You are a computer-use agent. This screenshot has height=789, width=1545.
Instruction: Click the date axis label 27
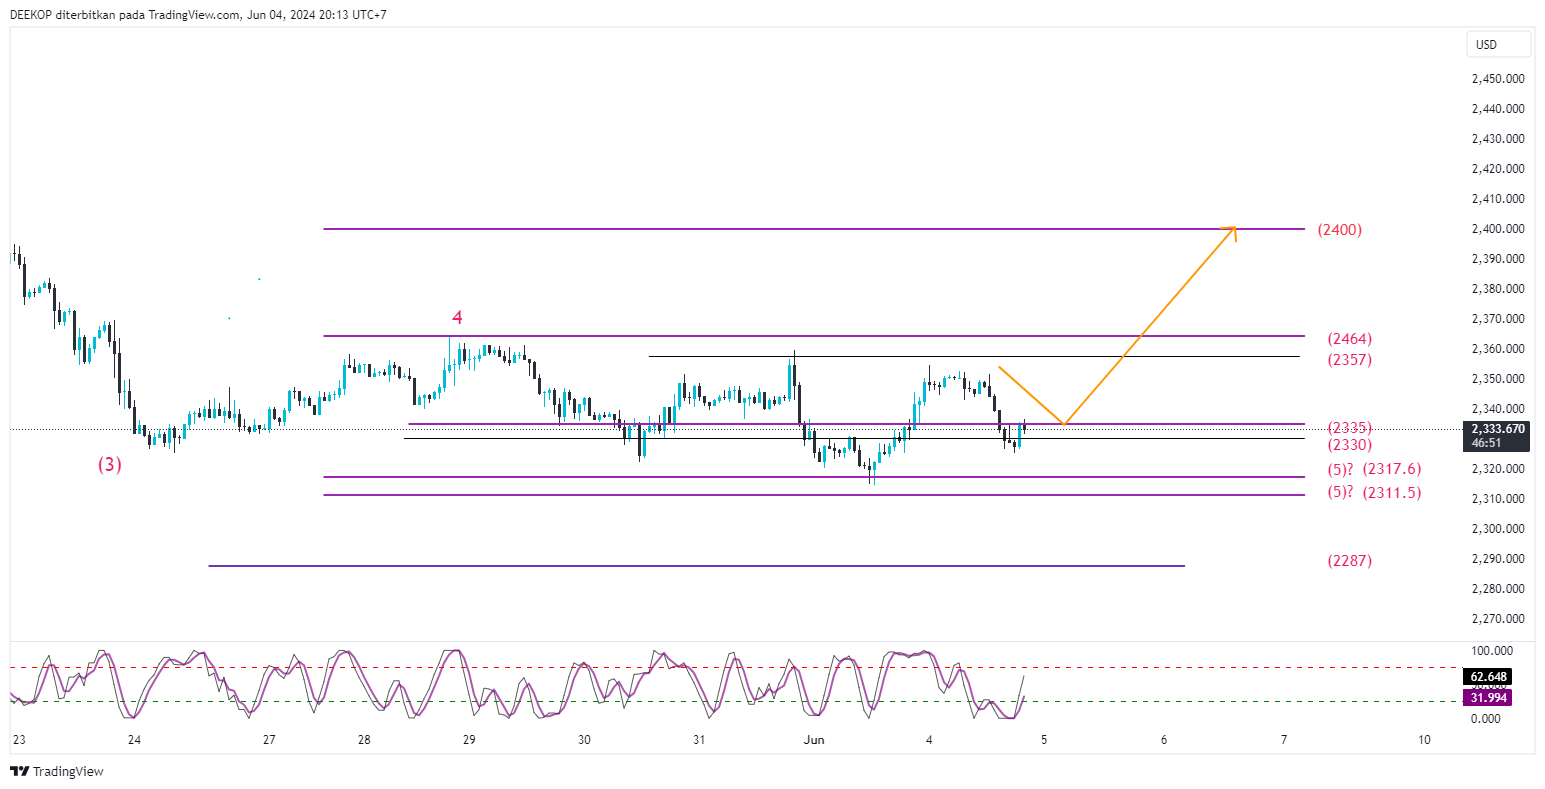point(269,741)
